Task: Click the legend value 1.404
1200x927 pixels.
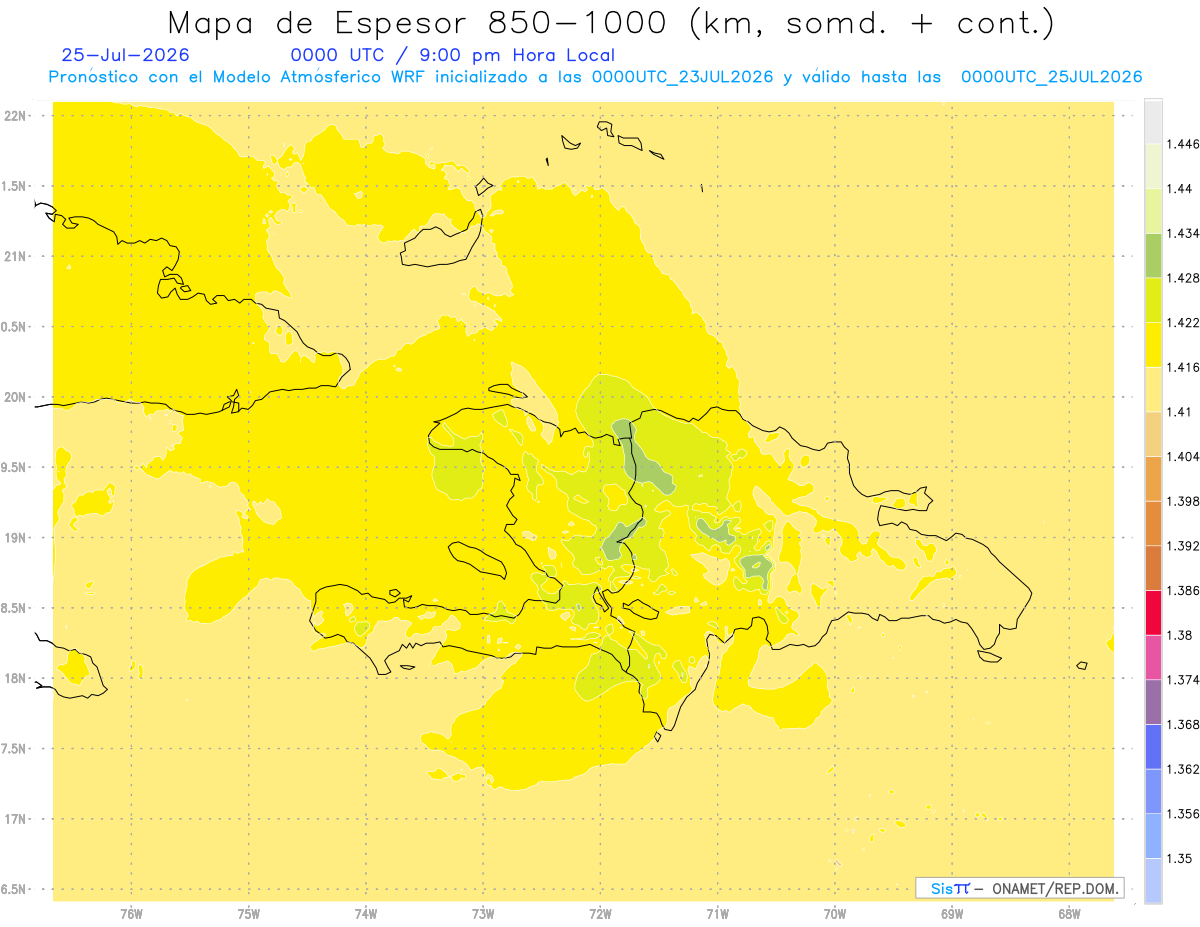Action: [x=1182, y=456]
